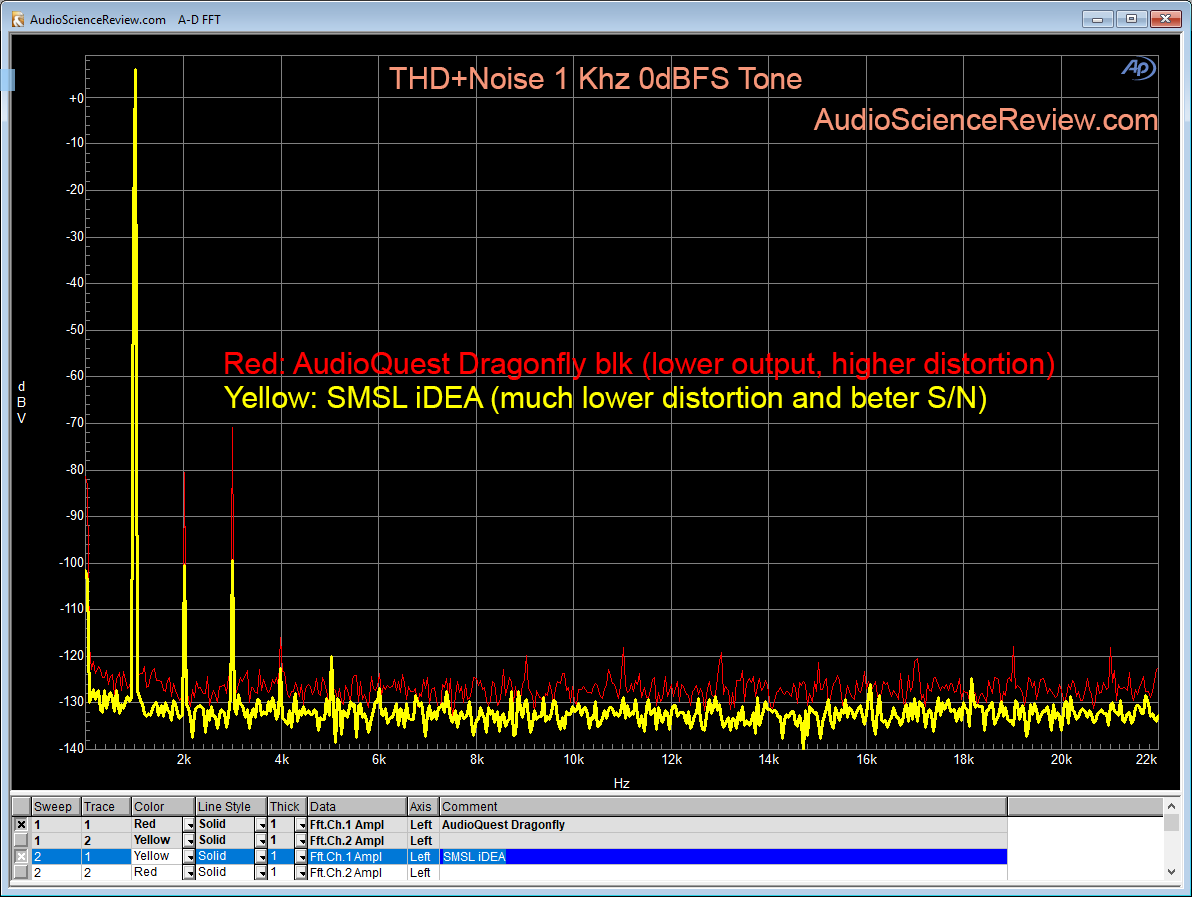Select the AudioQuest Dragonfly comment cell
Screen dimensions: 1192x897
click(723, 825)
